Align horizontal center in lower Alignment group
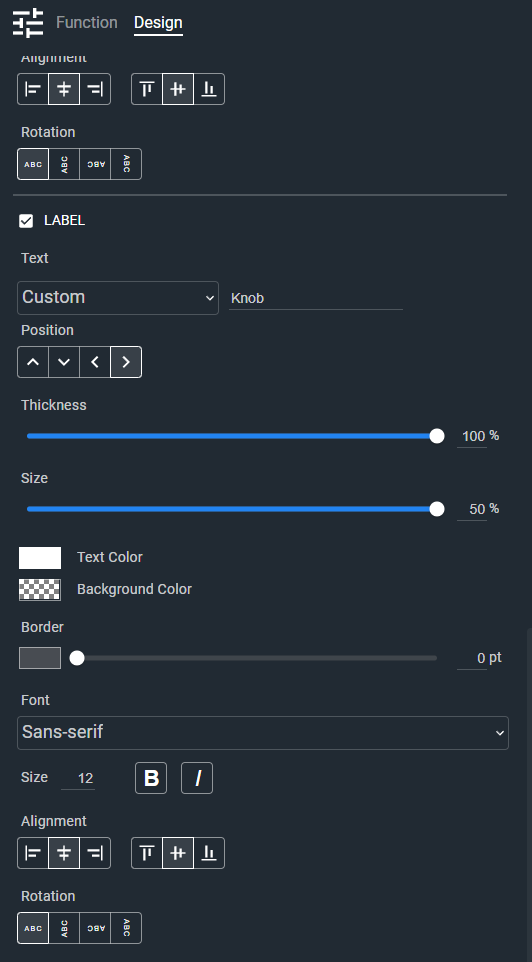 click(64, 853)
